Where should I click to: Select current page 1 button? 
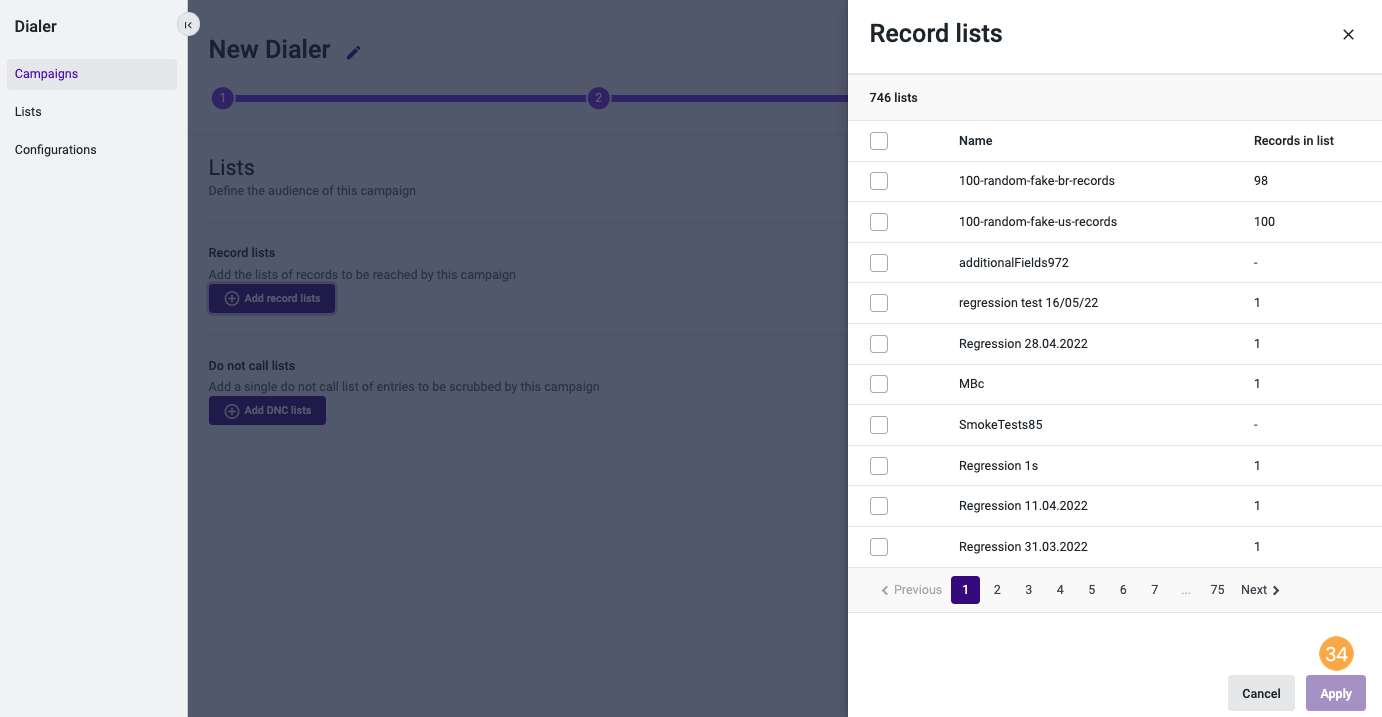(965, 590)
